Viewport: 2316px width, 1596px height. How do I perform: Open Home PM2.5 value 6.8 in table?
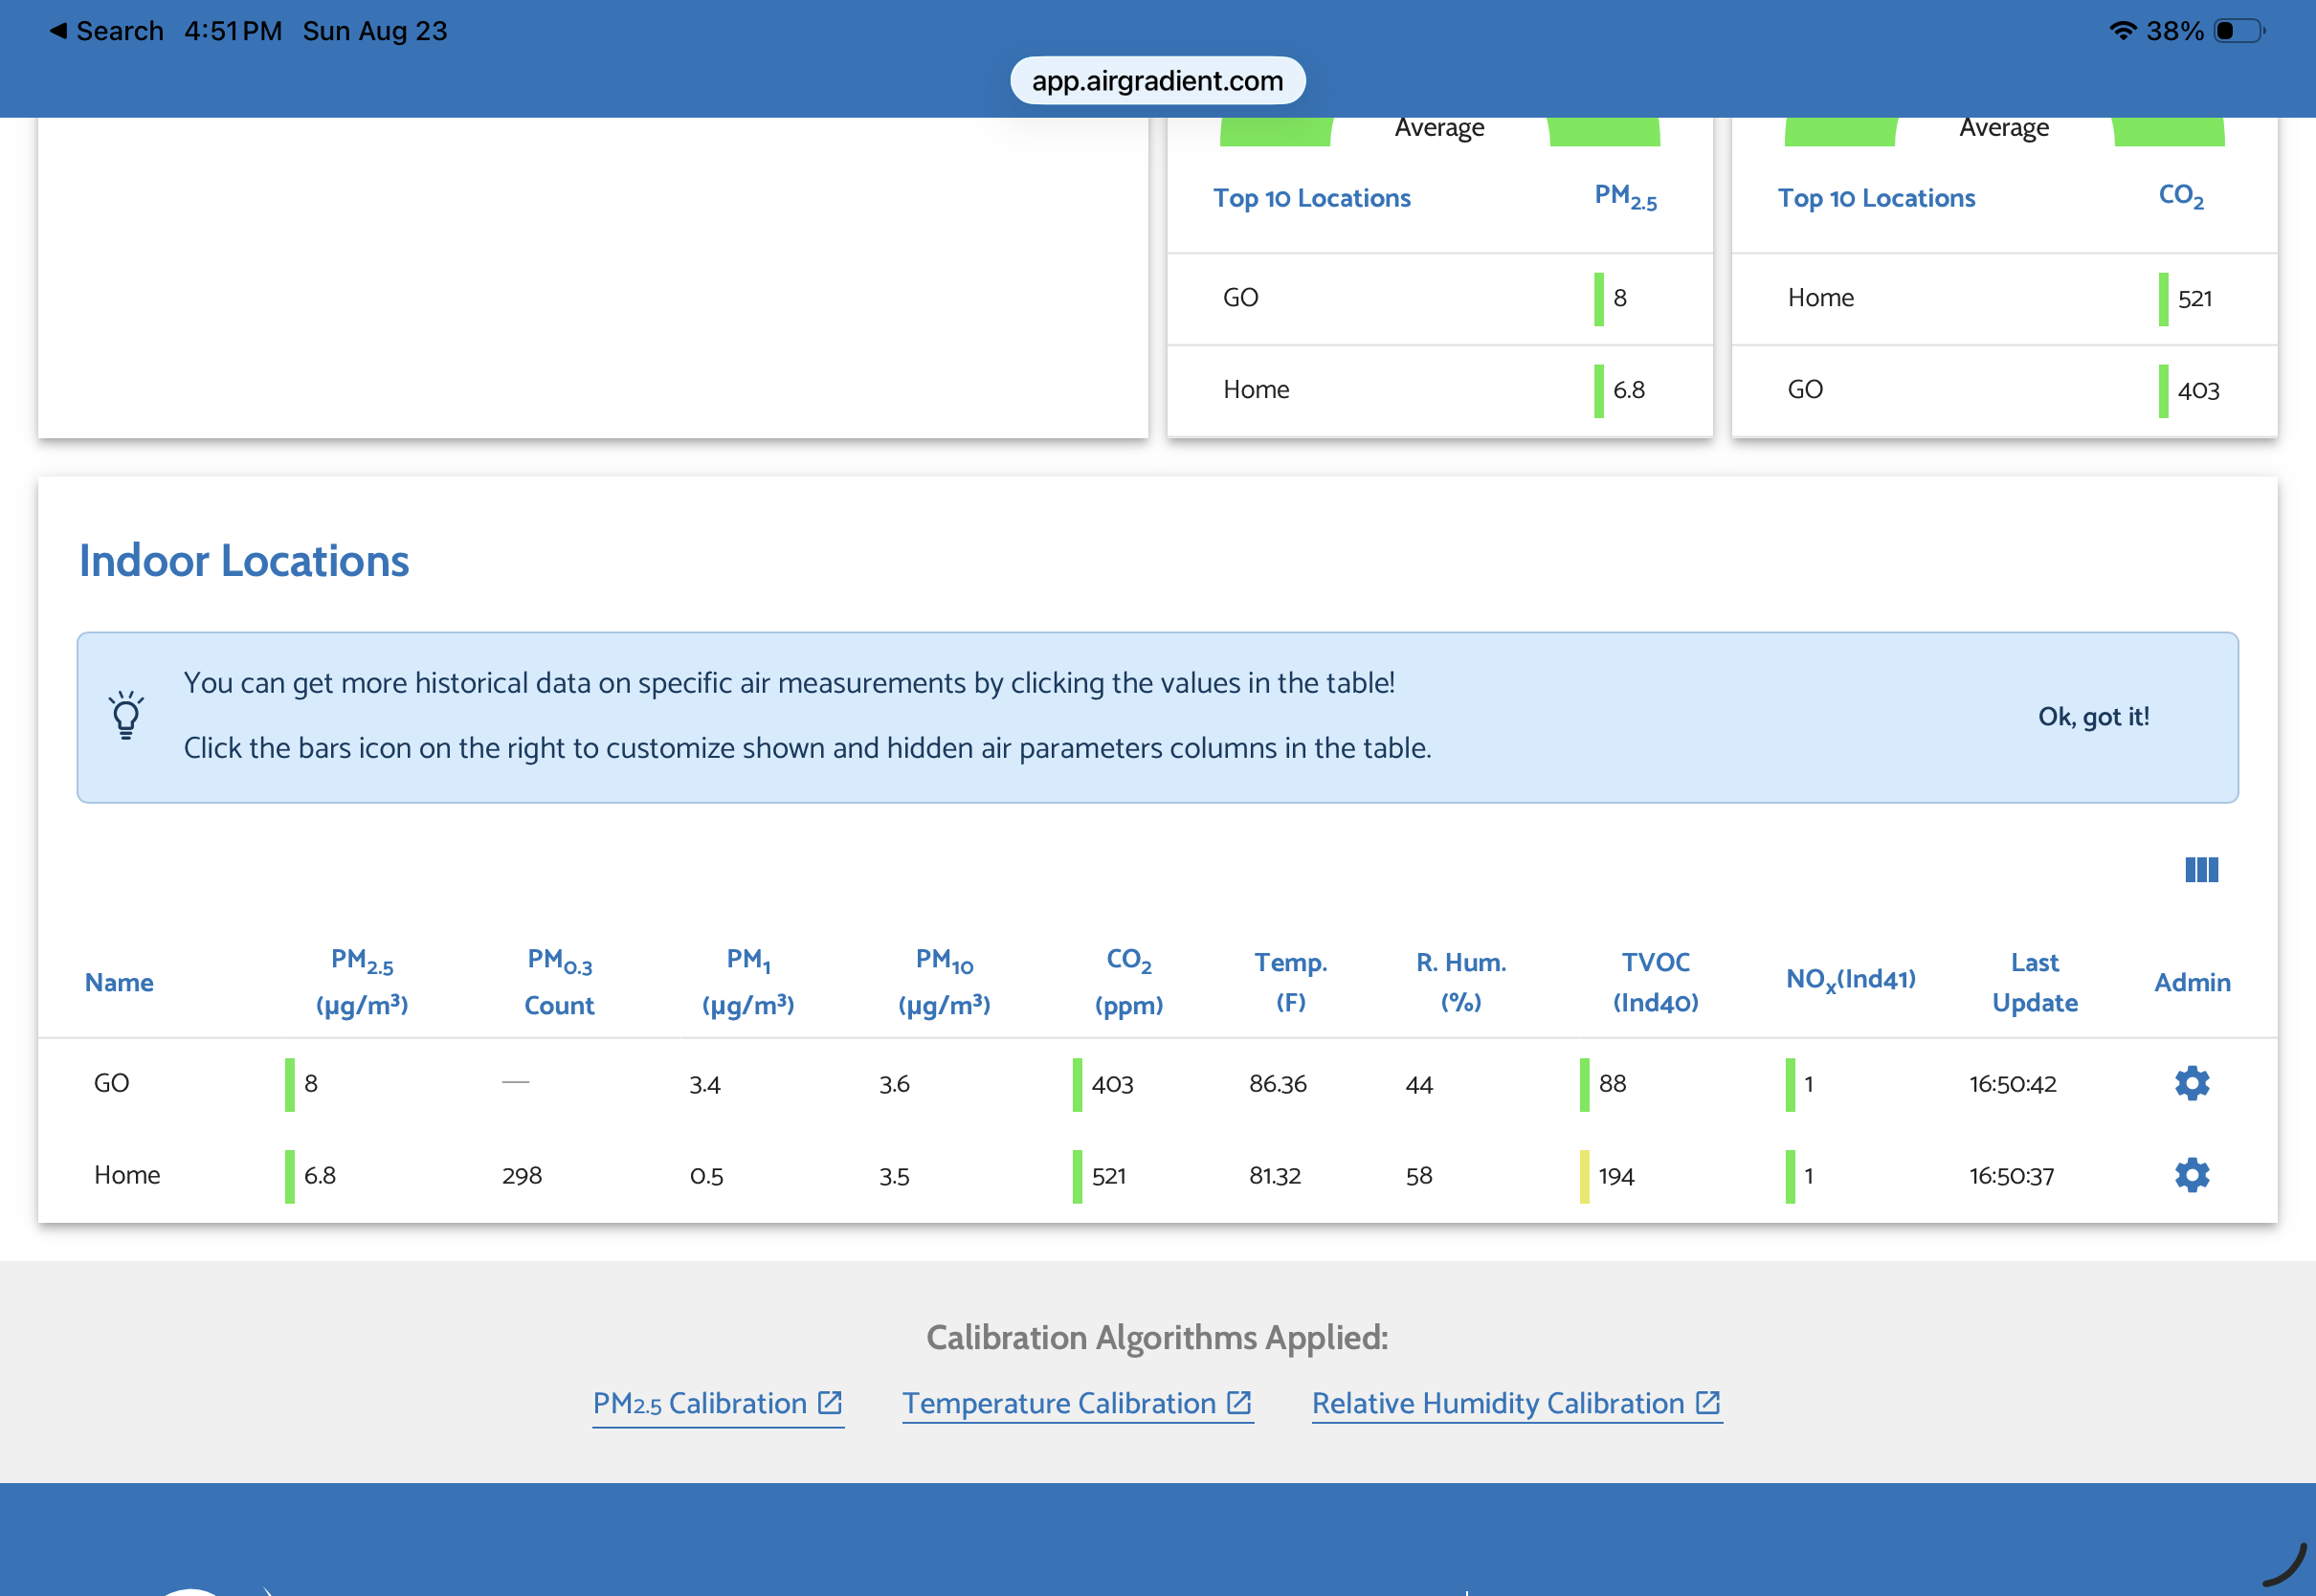click(320, 1176)
